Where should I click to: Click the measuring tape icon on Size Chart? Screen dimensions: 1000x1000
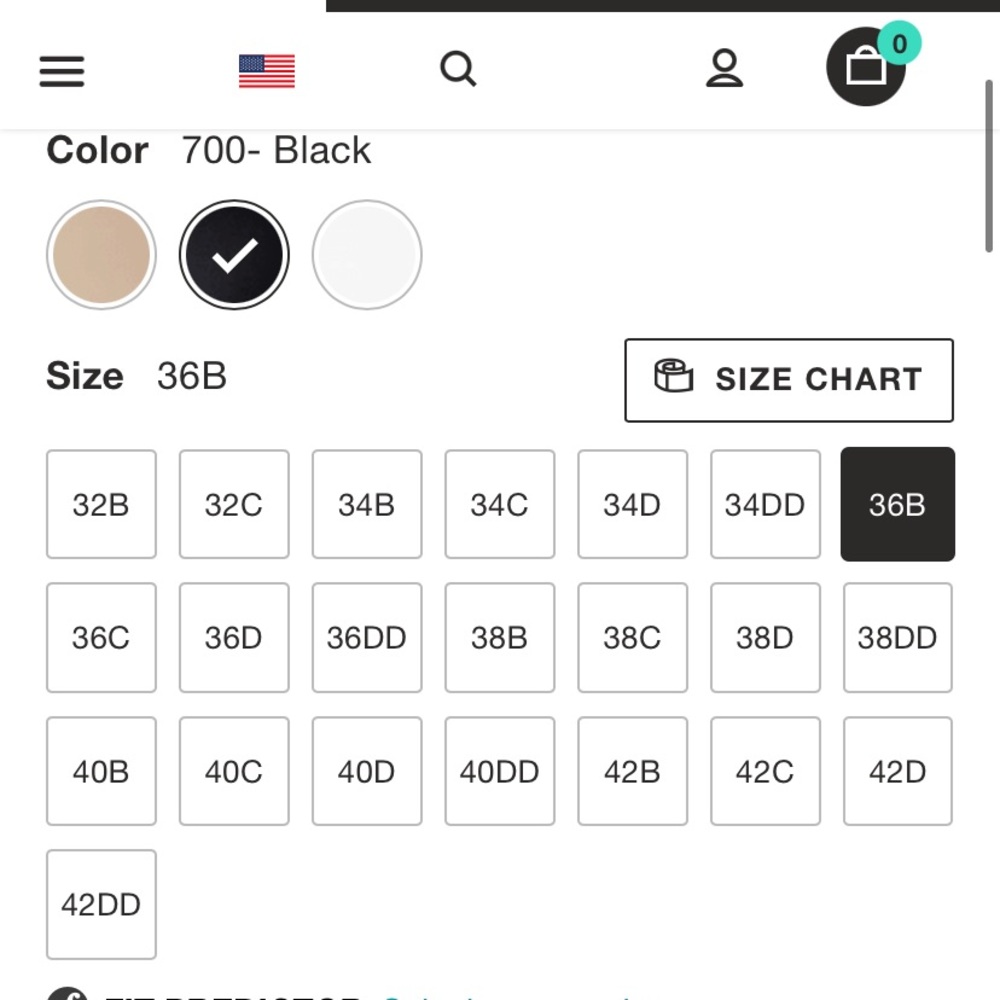[x=674, y=379]
